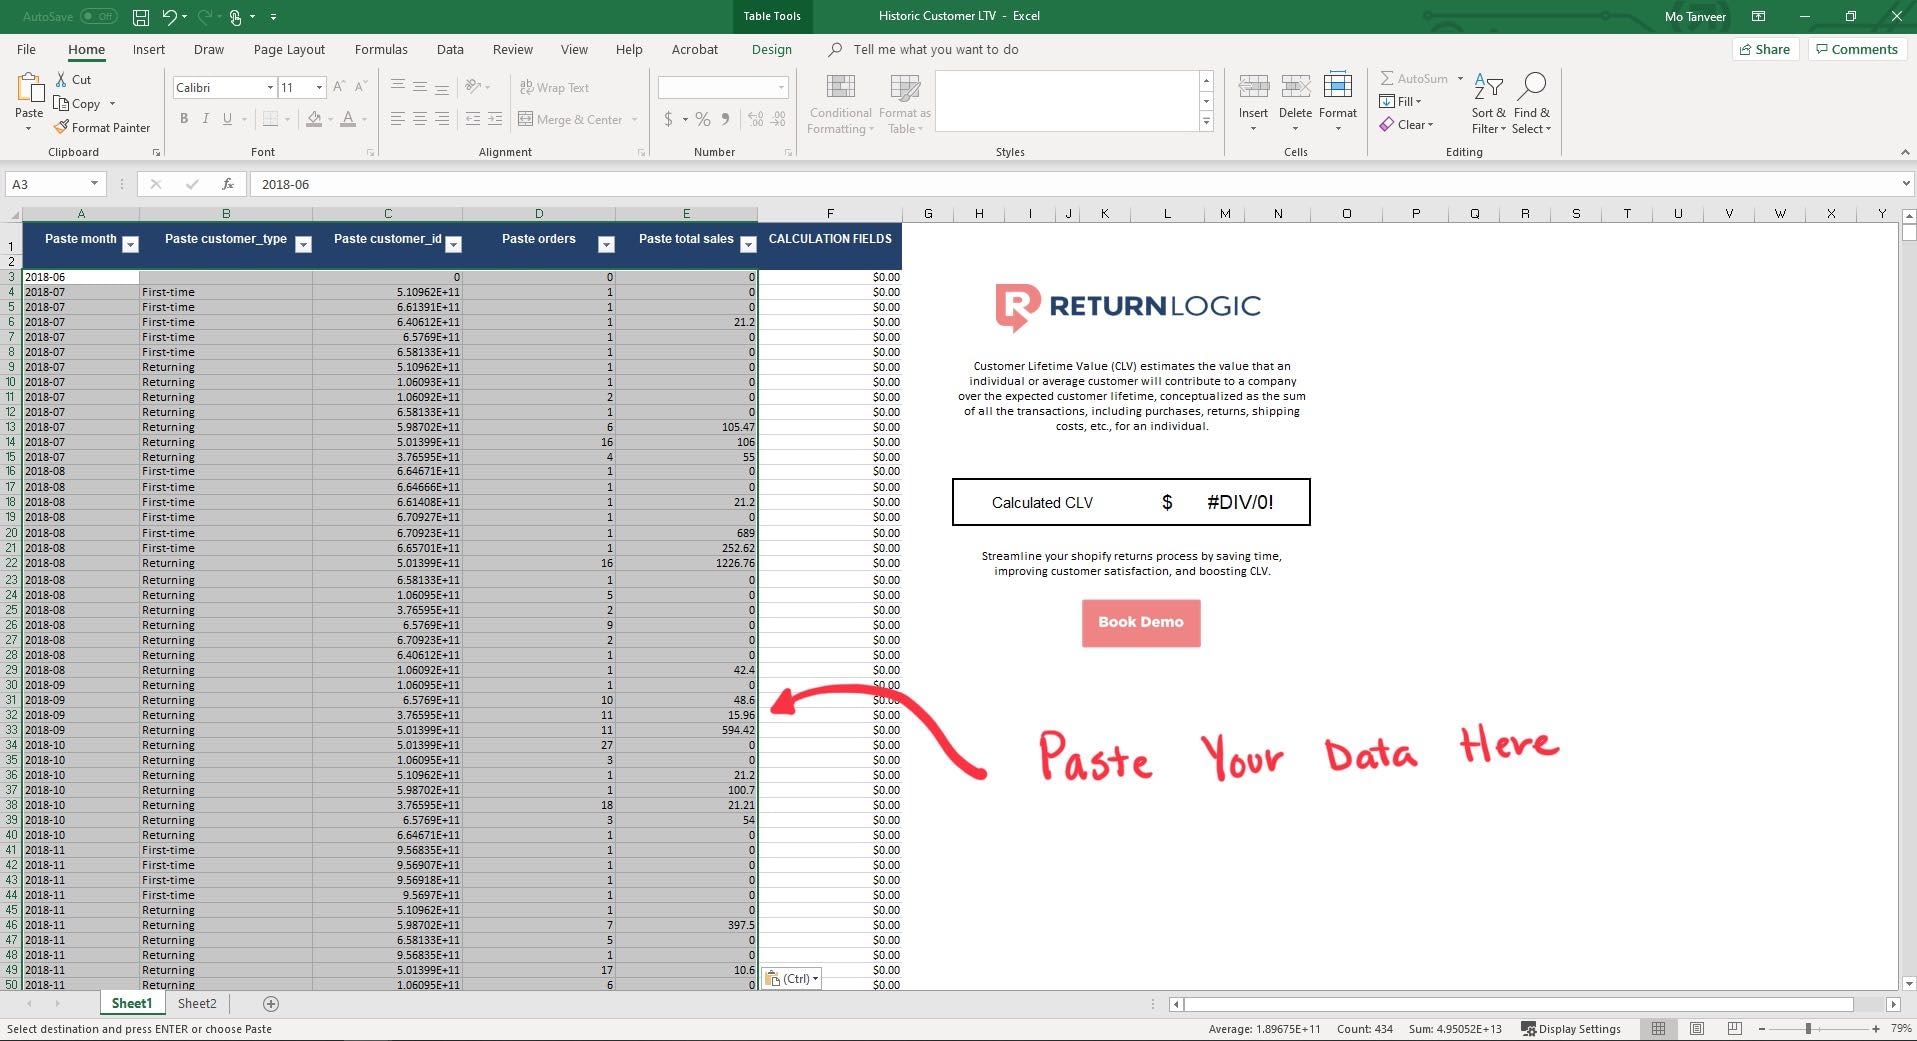Toggle the Cut command scissors
The image size is (1917, 1041).
[x=62, y=79]
